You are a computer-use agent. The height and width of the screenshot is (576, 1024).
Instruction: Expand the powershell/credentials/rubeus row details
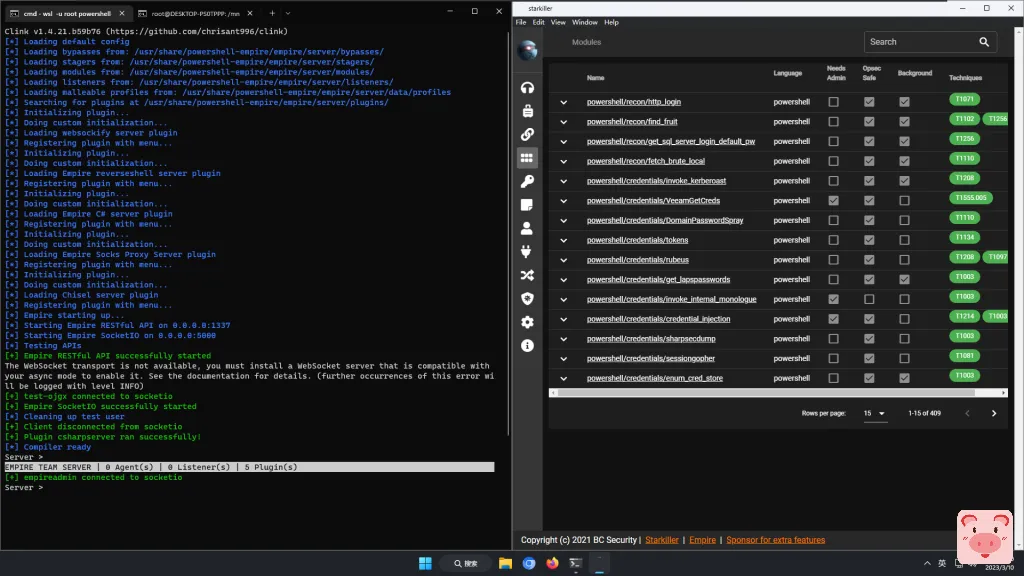(x=564, y=260)
